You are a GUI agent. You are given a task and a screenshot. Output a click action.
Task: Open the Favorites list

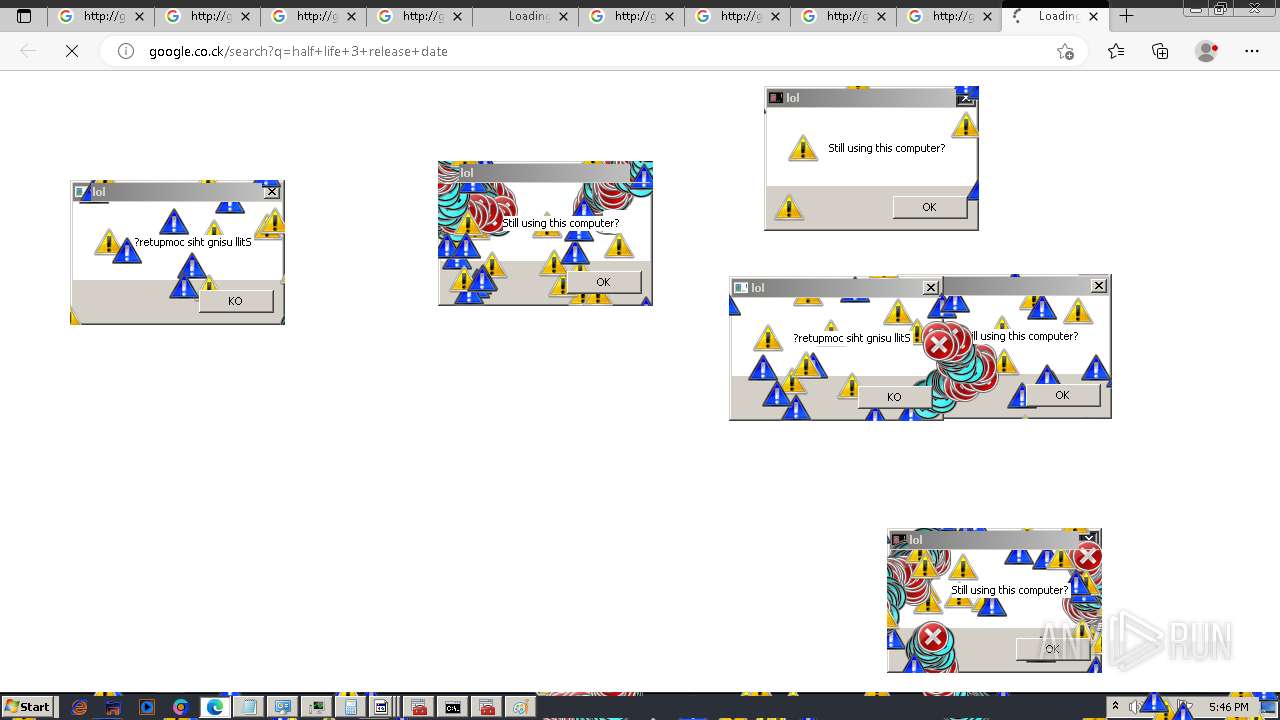1116,51
